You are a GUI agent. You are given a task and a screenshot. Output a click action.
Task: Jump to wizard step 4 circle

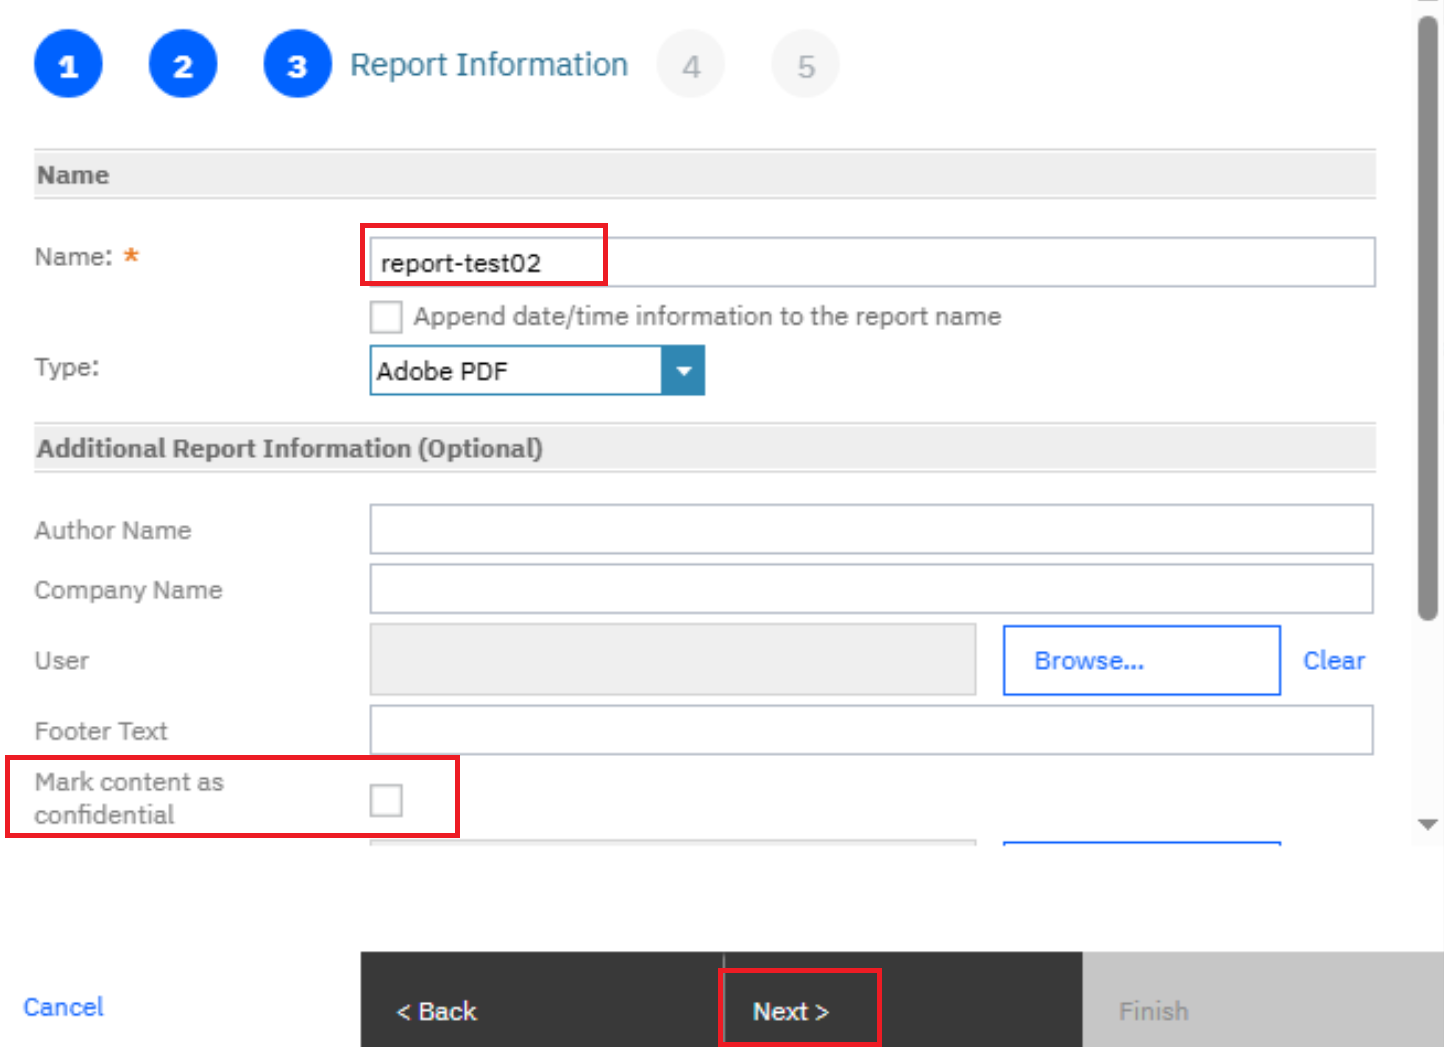coord(691,65)
